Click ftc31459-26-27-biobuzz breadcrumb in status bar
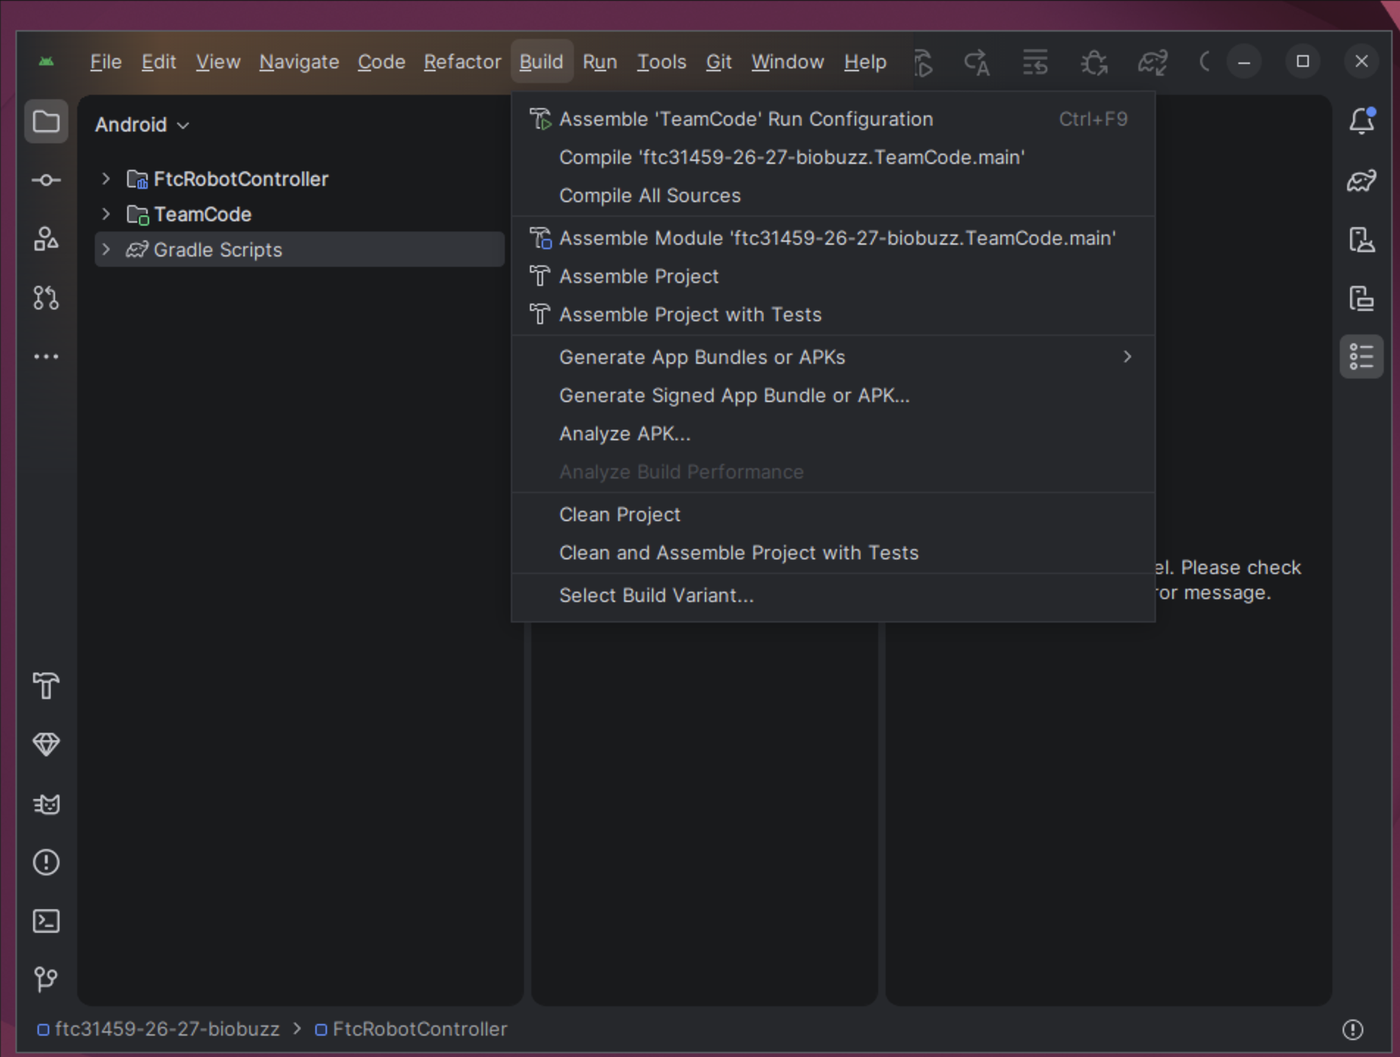The height and width of the screenshot is (1057, 1400). point(158,1029)
